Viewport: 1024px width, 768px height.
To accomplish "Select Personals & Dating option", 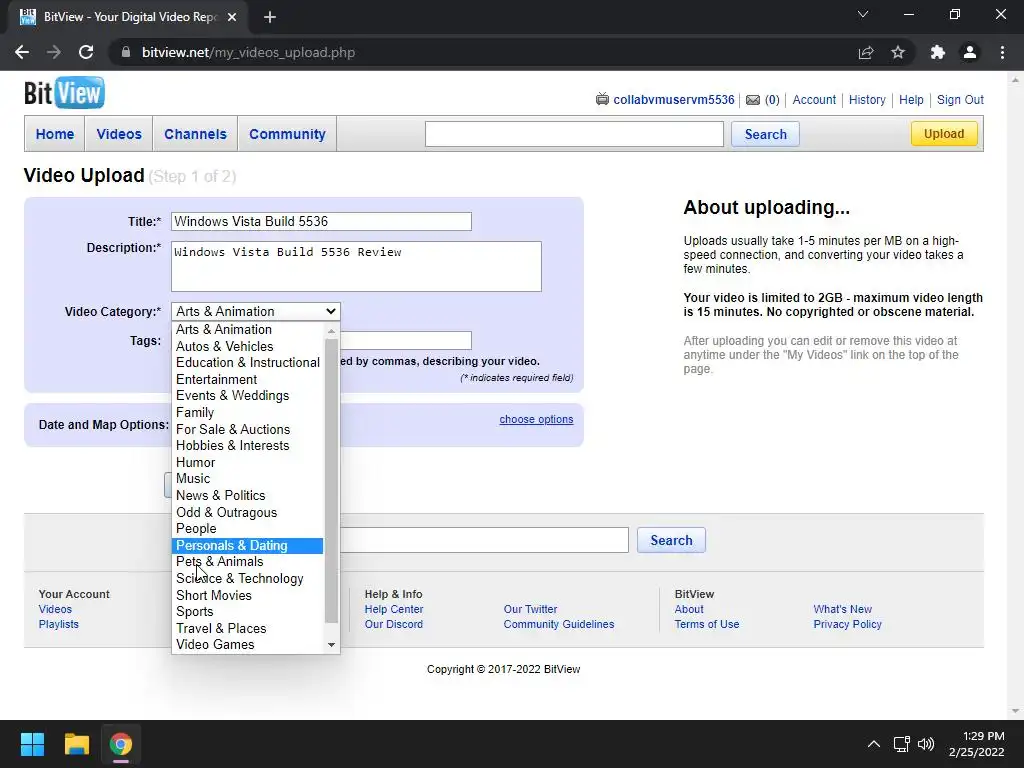I will [x=248, y=545].
